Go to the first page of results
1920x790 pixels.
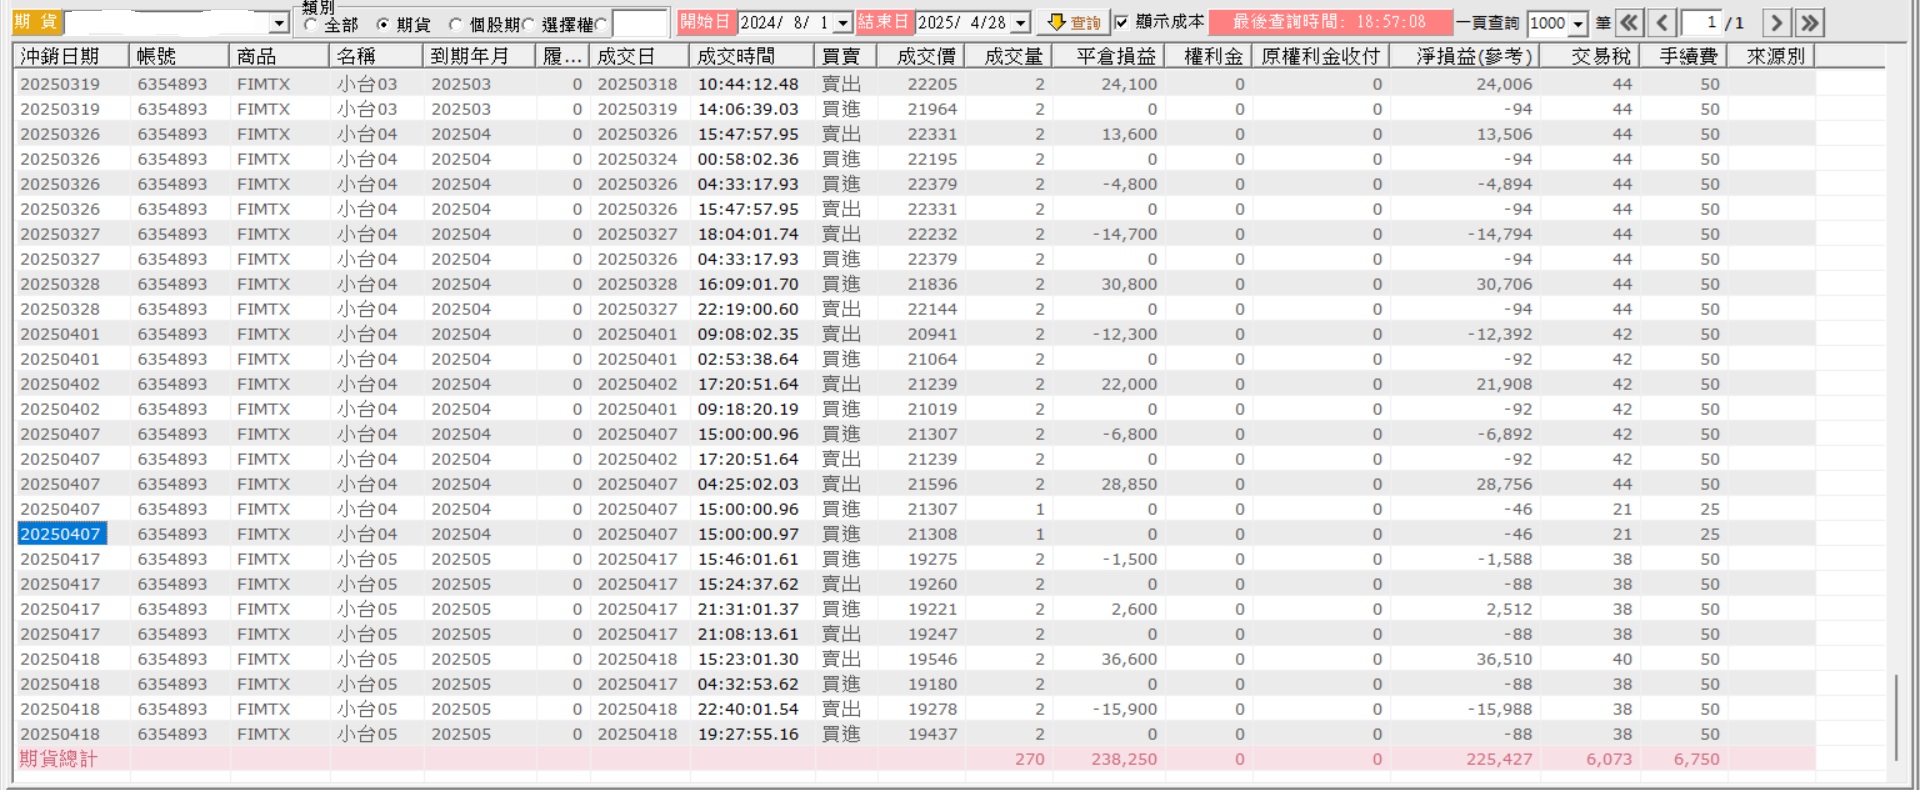coord(1630,22)
